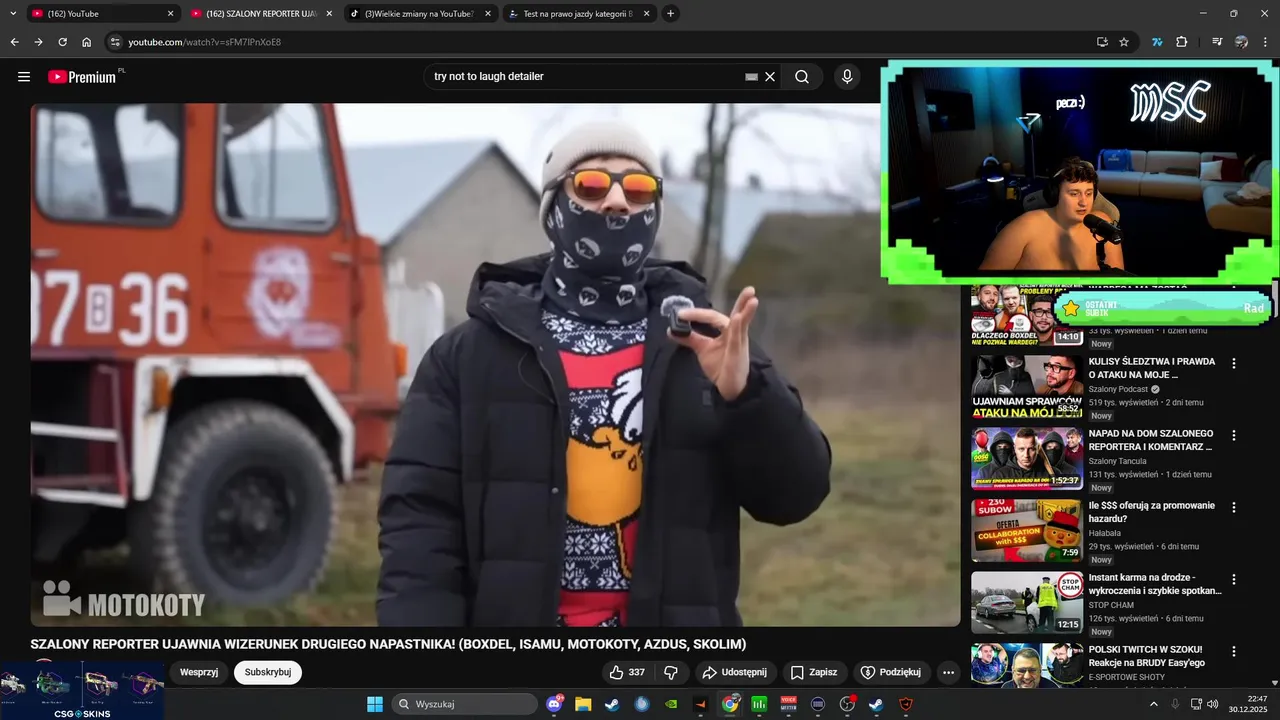Open Chrome three-dot menu
Viewport: 1280px width, 720px height.
[1265, 42]
